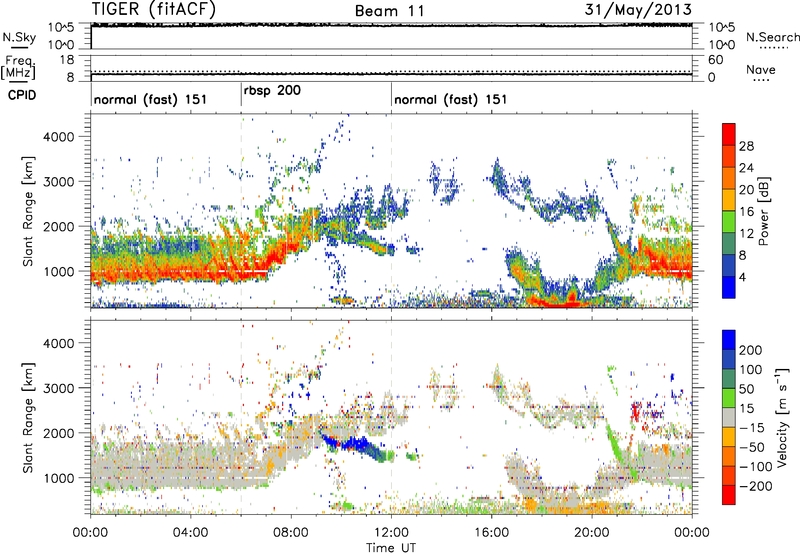Click the N.Sky legend label

19,37
